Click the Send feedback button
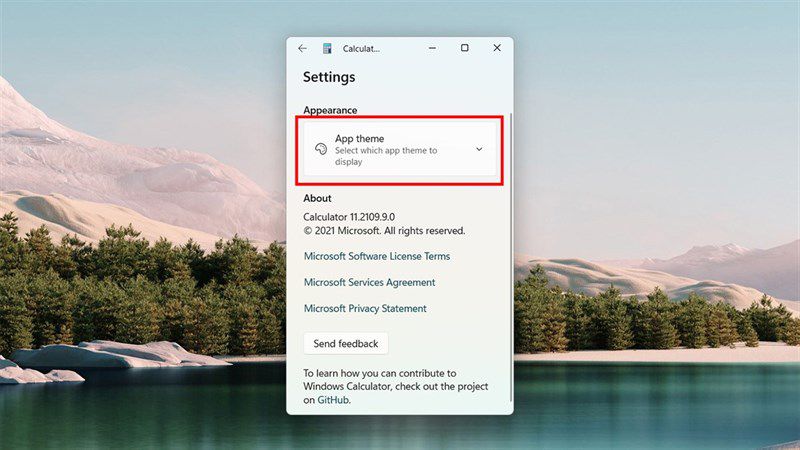This screenshot has height=450, width=800. coord(346,343)
